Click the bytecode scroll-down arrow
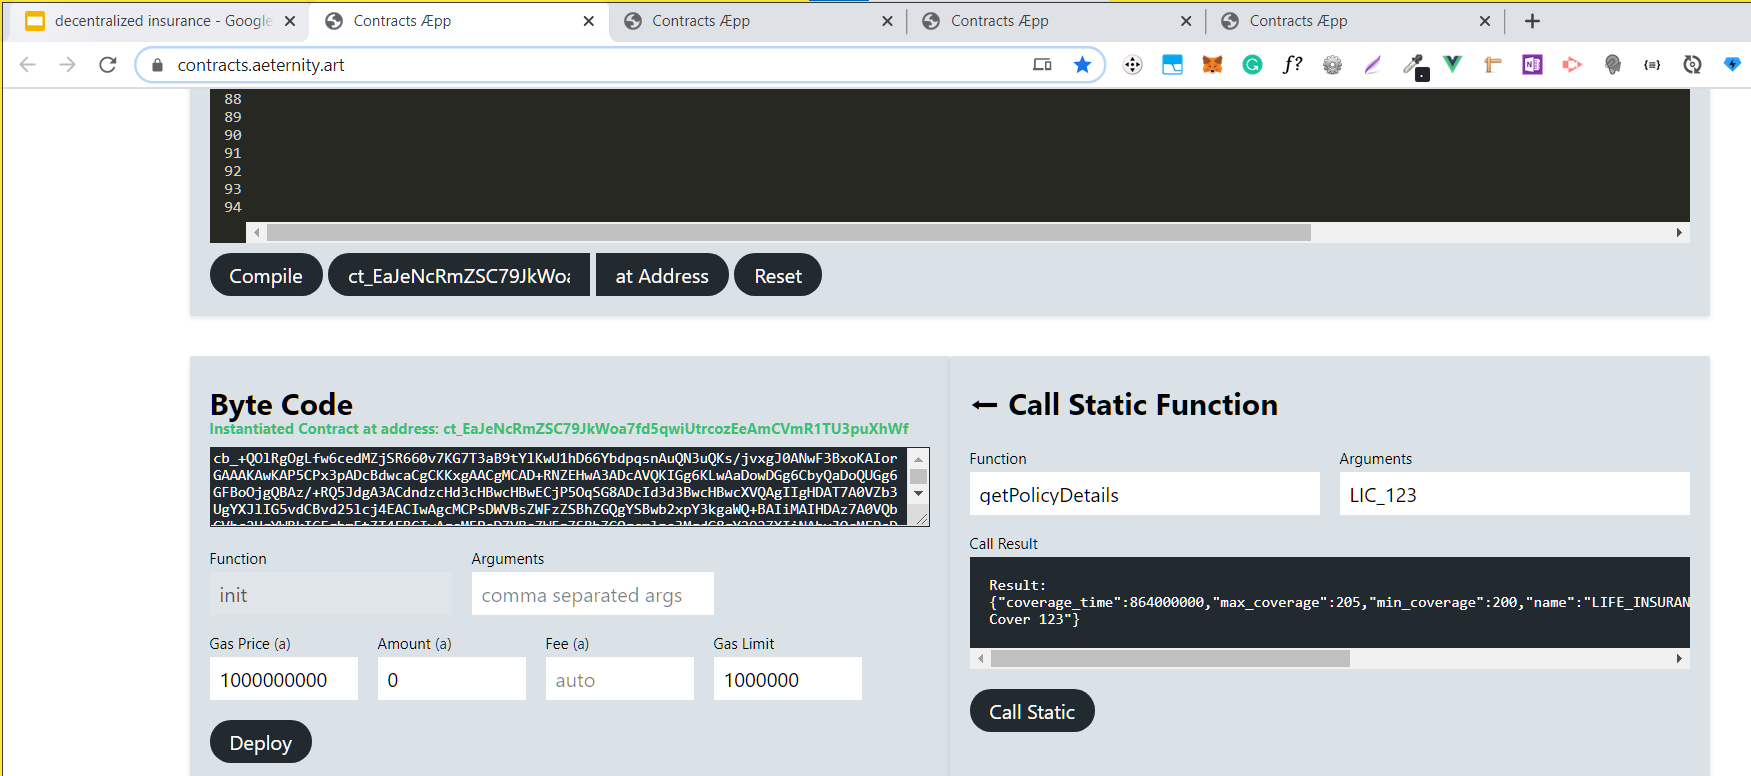1751x776 pixels. [919, 494]
